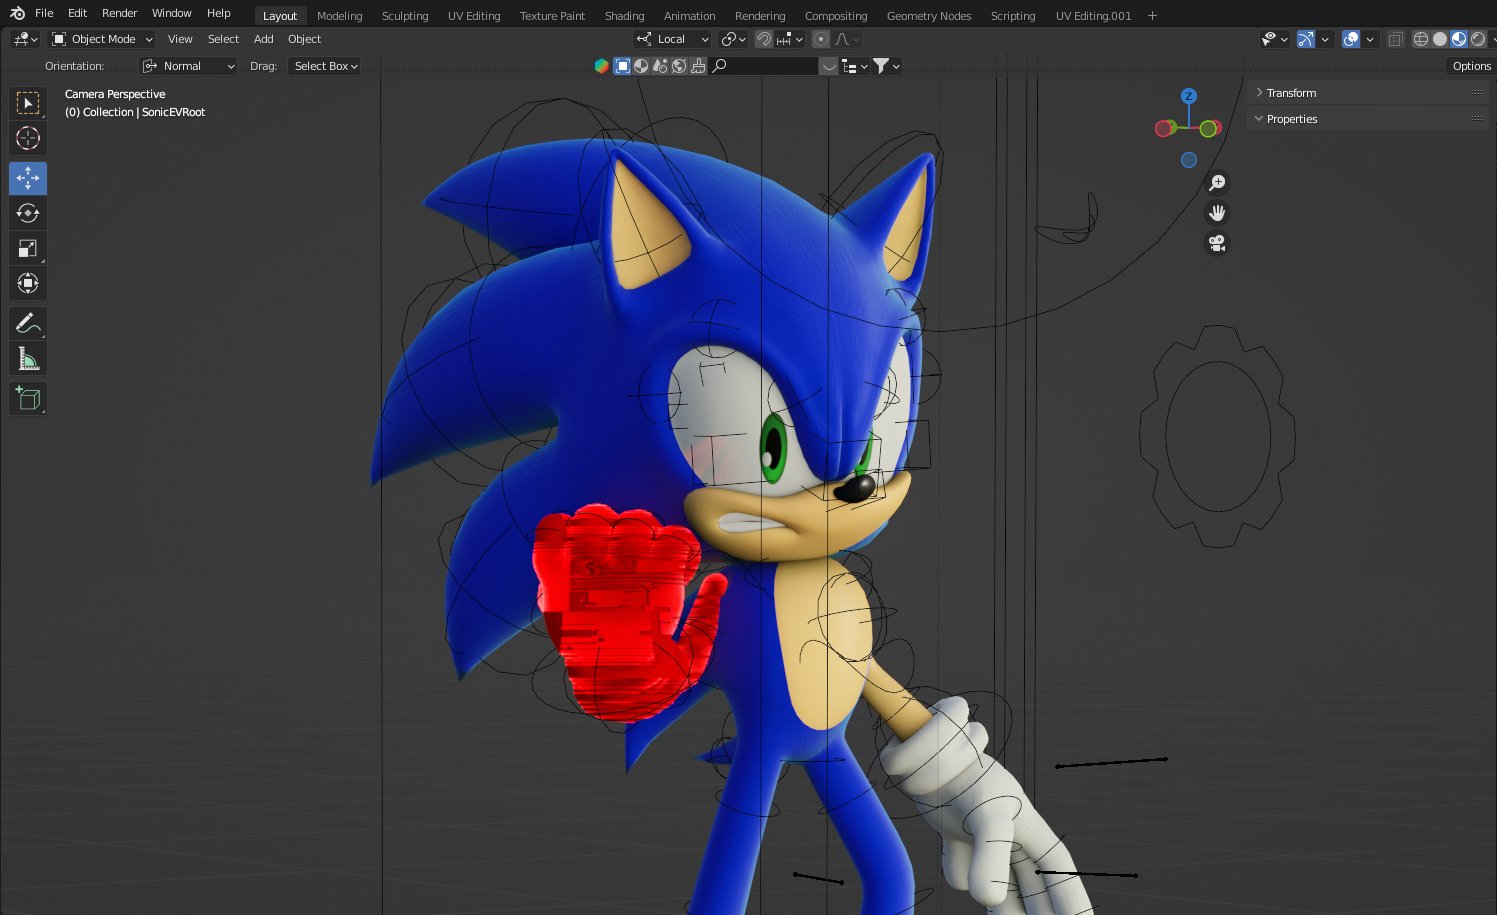1497x915 pixels.
Task: Open the selectability and visibility dropdown
Action: (1274, 39)
